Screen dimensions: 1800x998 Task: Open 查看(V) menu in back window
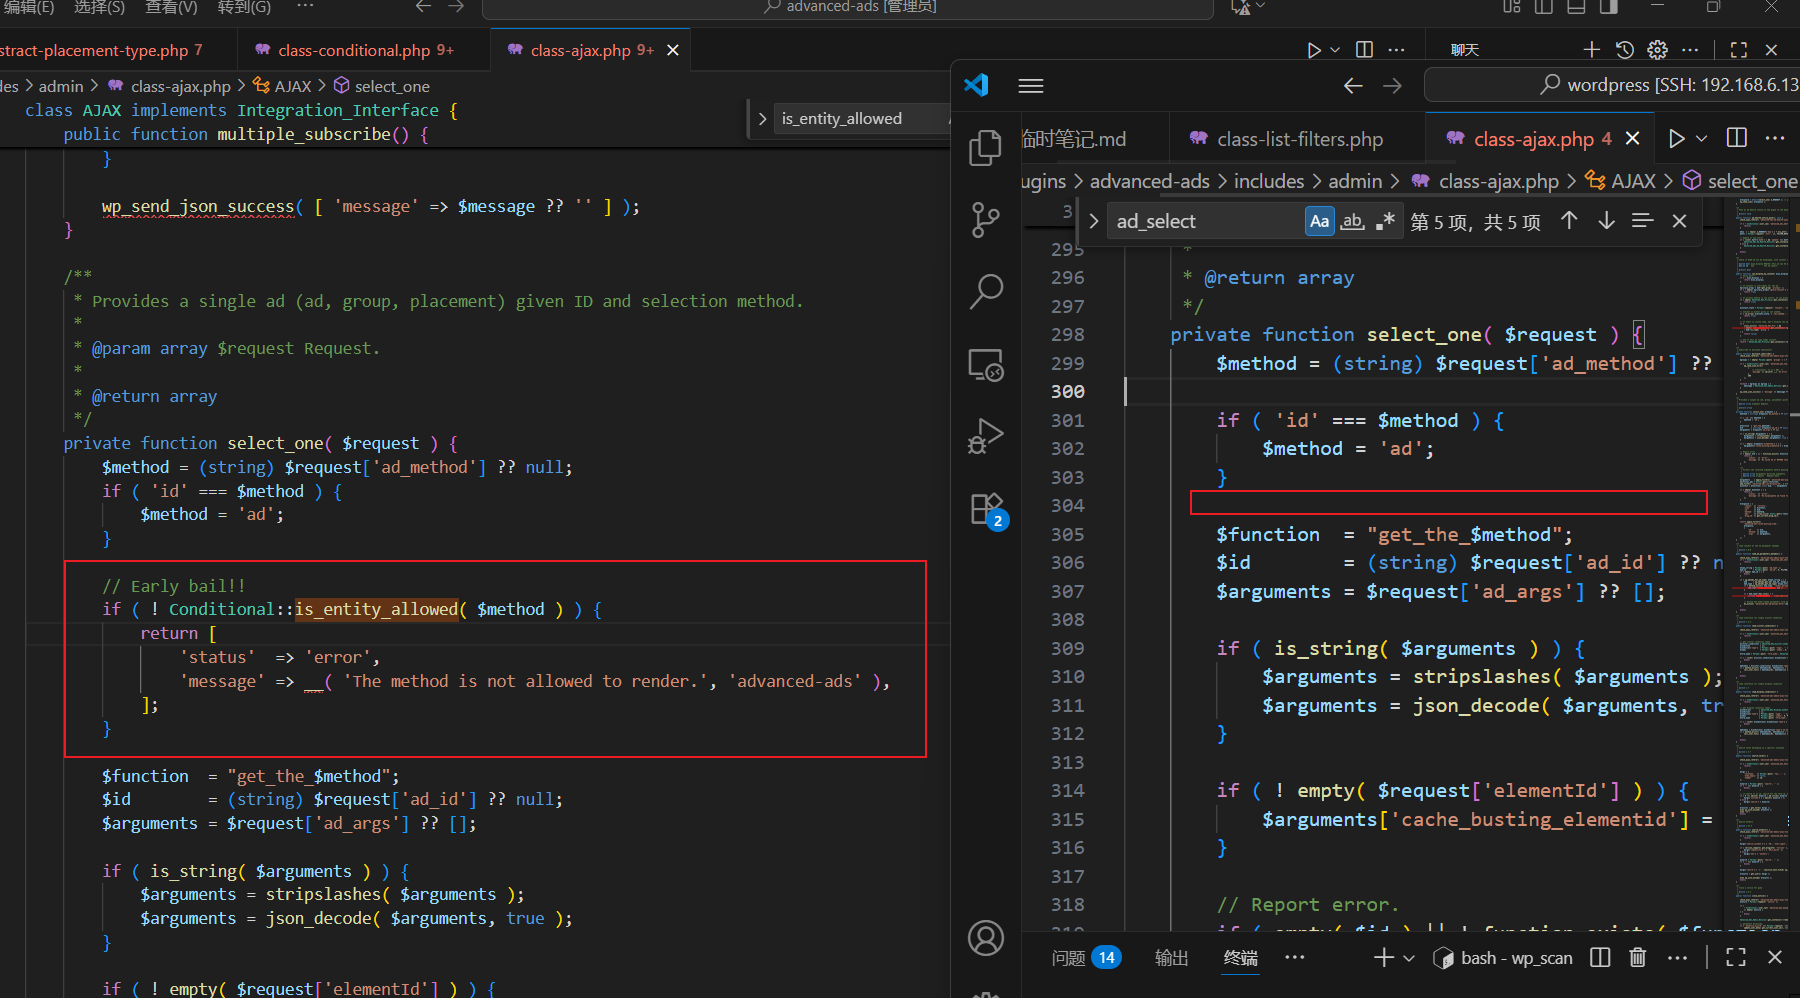click(x=171, y=7)
